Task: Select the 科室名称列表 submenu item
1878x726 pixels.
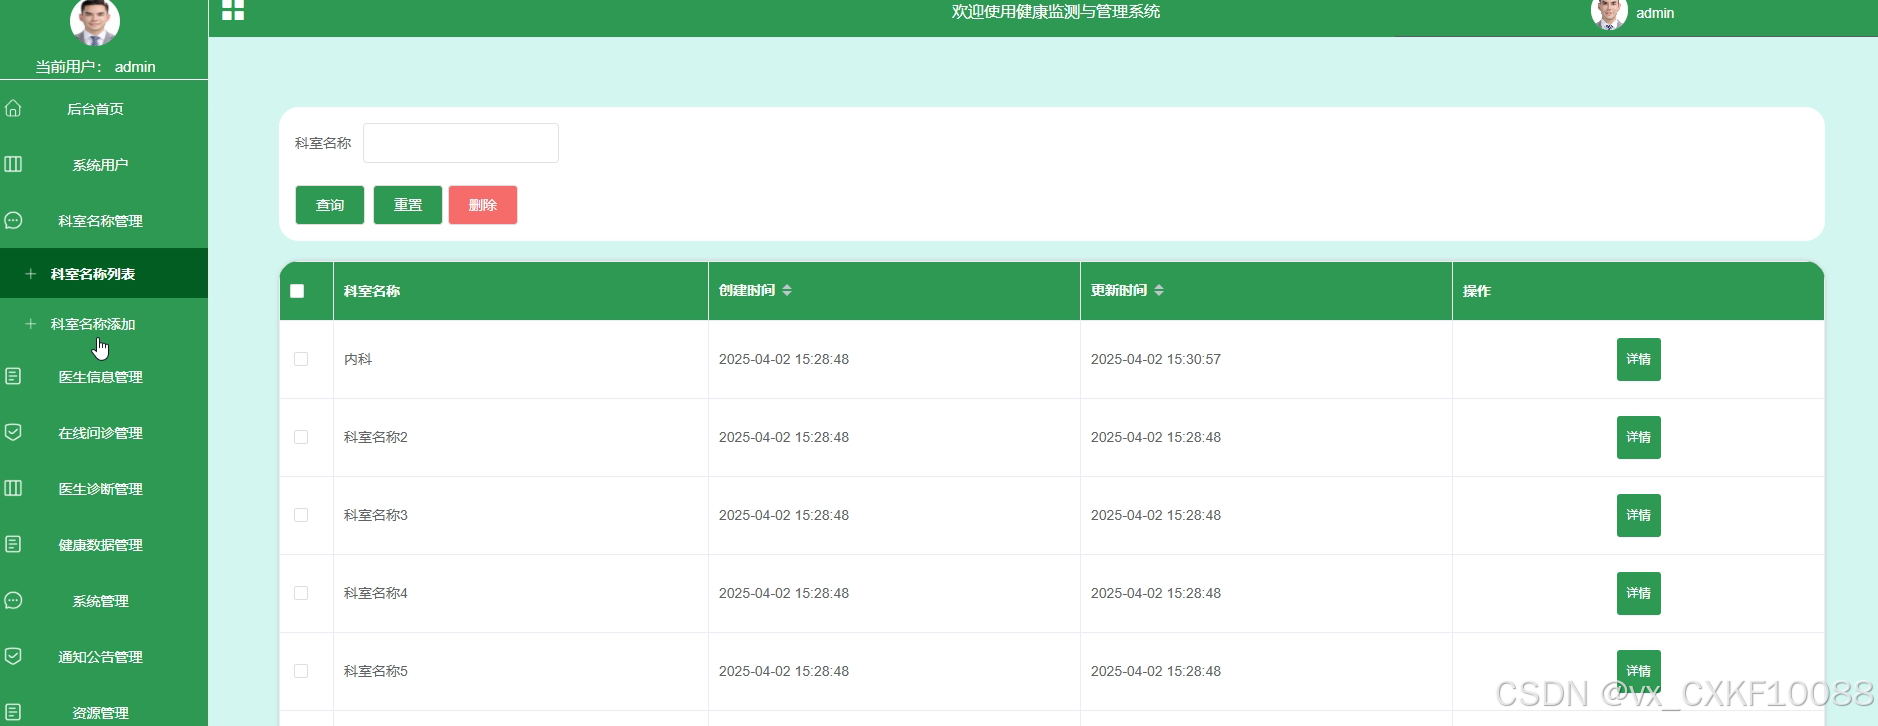Action: pyautogui.click(x=104, y=273)
